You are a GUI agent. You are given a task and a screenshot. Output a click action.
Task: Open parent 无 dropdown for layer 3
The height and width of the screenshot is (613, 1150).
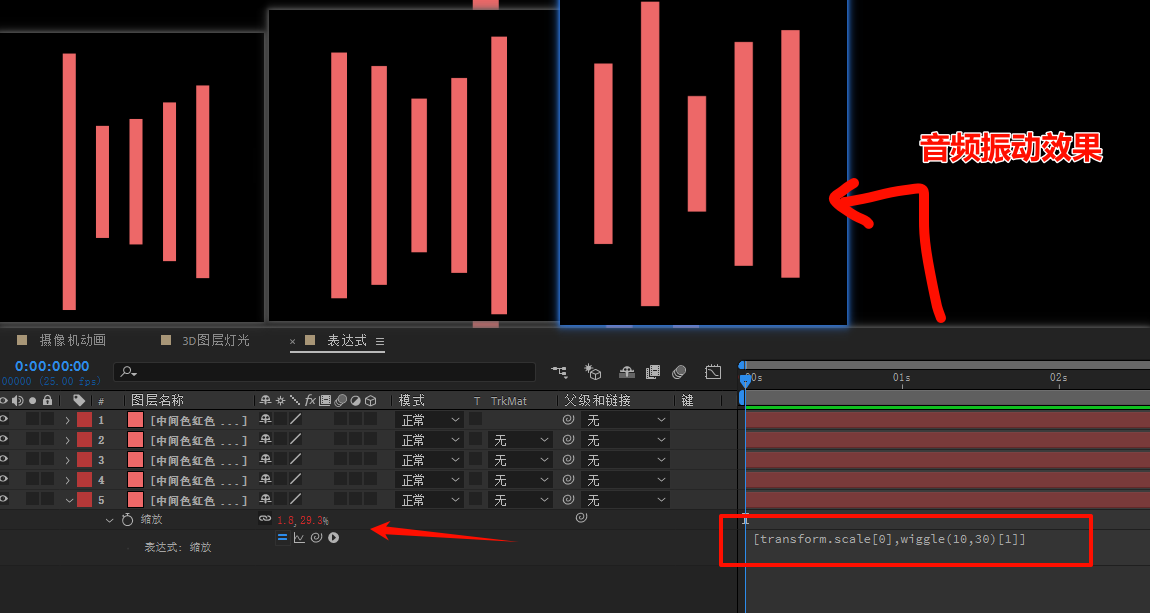pos(625,460)
